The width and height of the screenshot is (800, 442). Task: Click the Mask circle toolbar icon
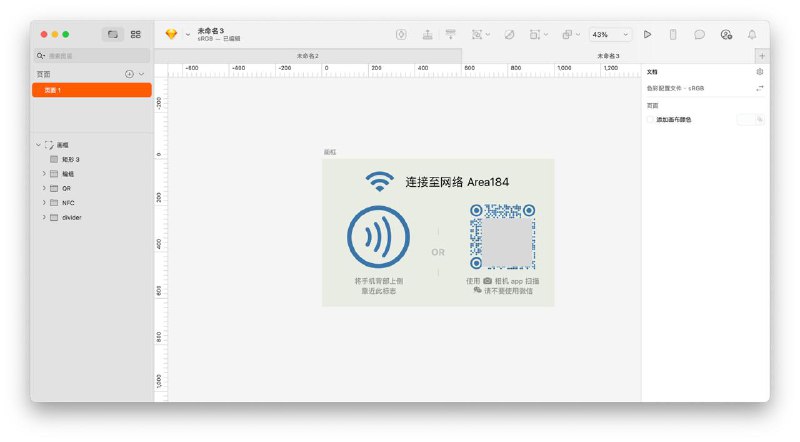click(x=509, y=34)
